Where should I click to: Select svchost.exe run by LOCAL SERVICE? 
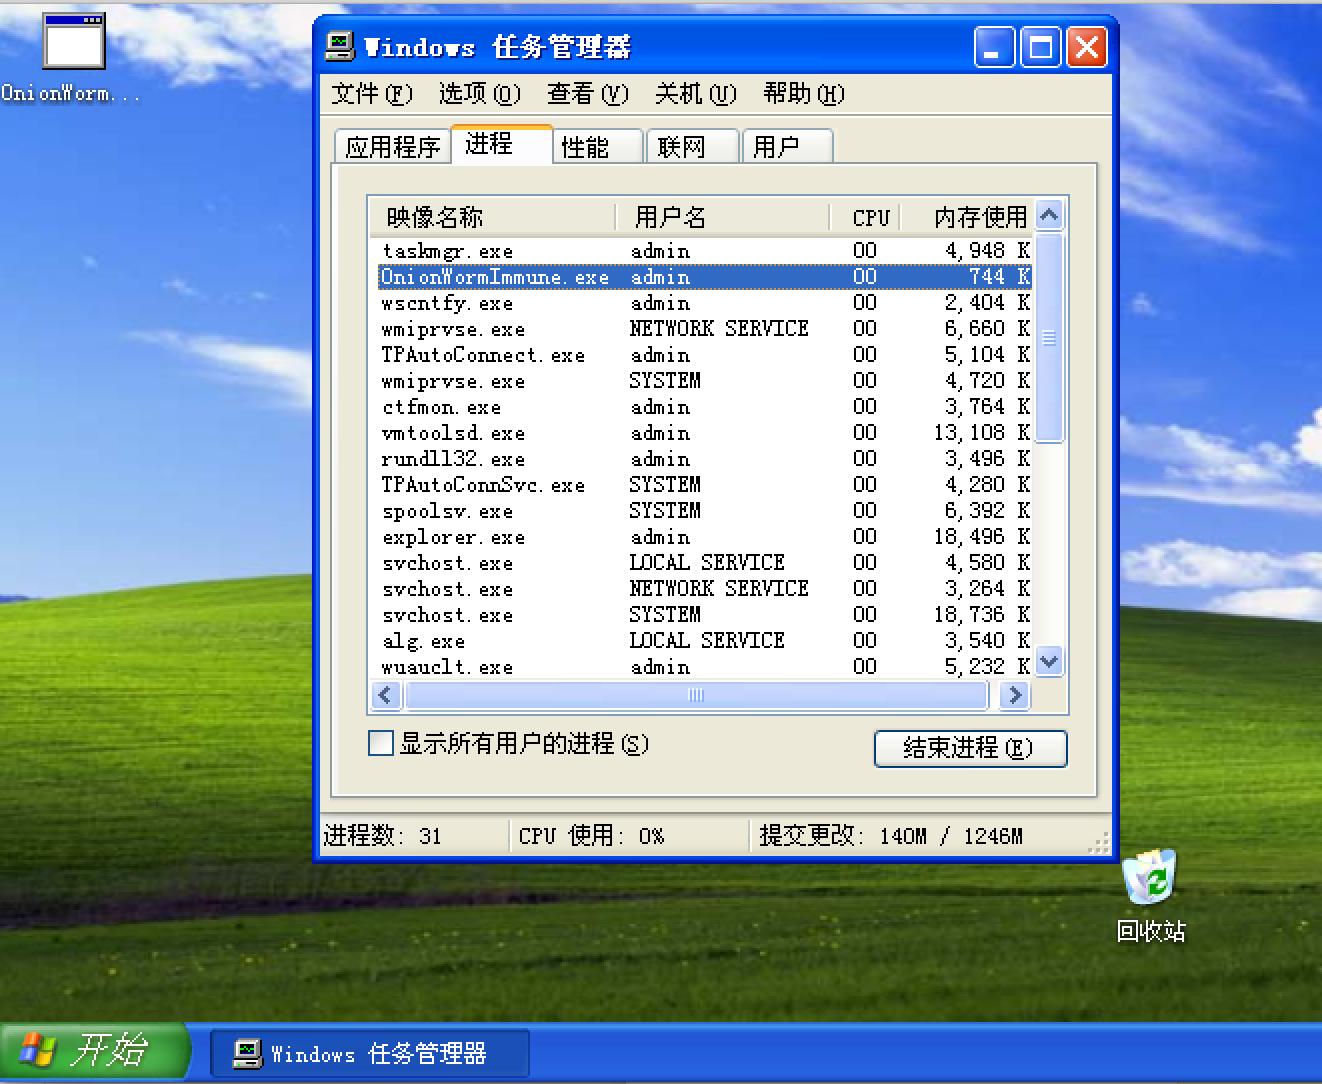(x=704, y=563)
